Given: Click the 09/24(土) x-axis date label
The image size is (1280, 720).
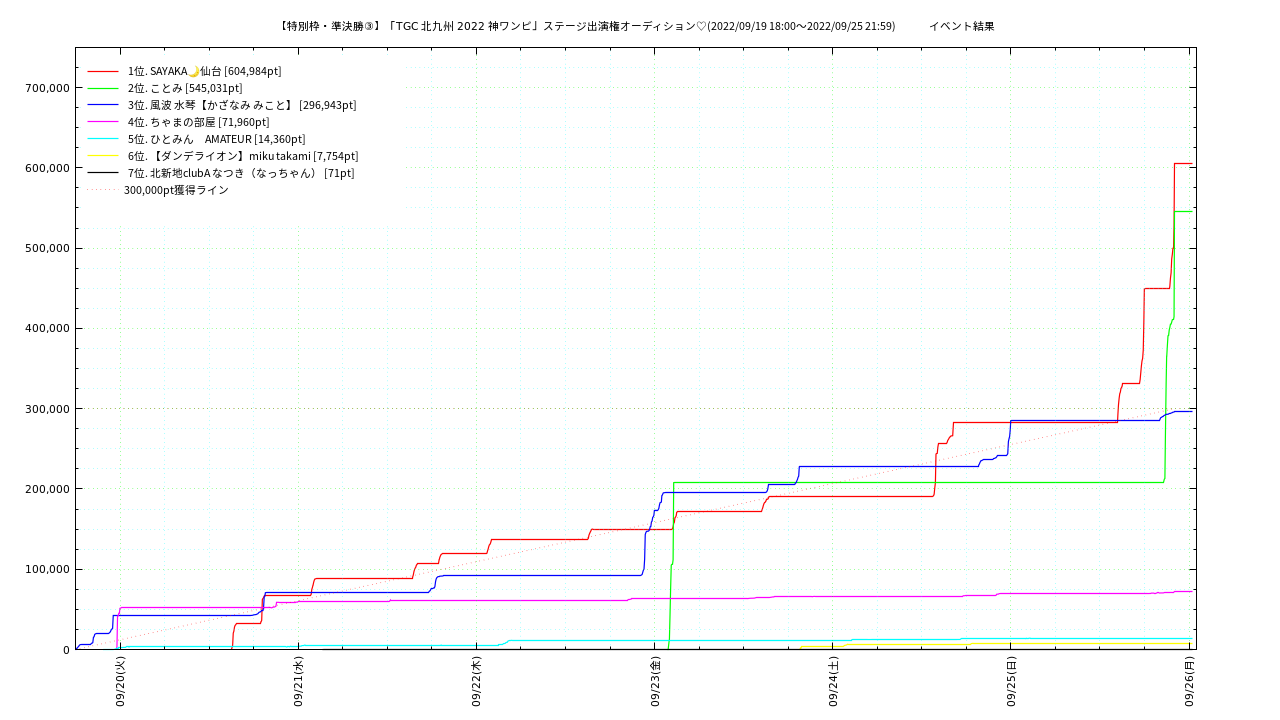Looking at the screenshot, I should pos(833,682).
